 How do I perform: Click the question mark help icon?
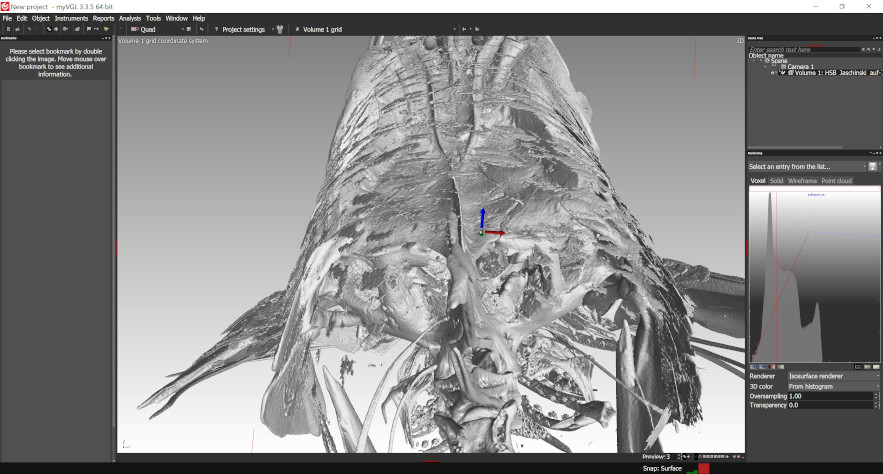(216, 29)
